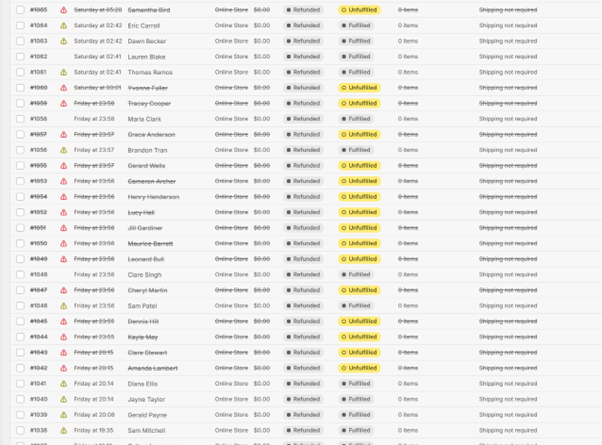Click the yellow warning icon beside order #1064
602x445 pixels.
(x=64, y=25)
